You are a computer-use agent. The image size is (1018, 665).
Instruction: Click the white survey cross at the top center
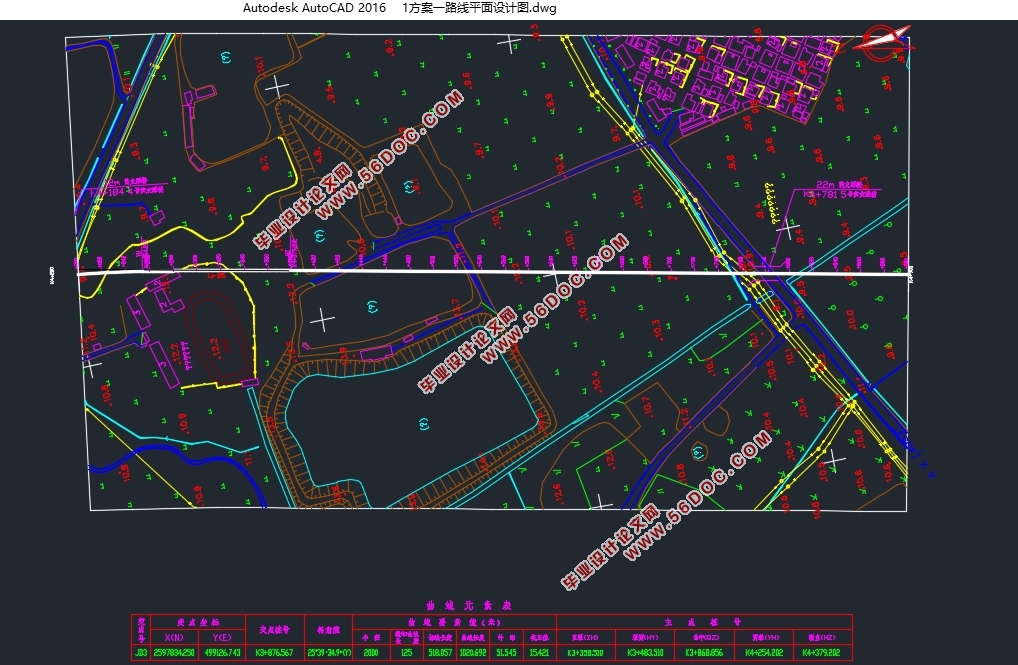coord(511,43)
